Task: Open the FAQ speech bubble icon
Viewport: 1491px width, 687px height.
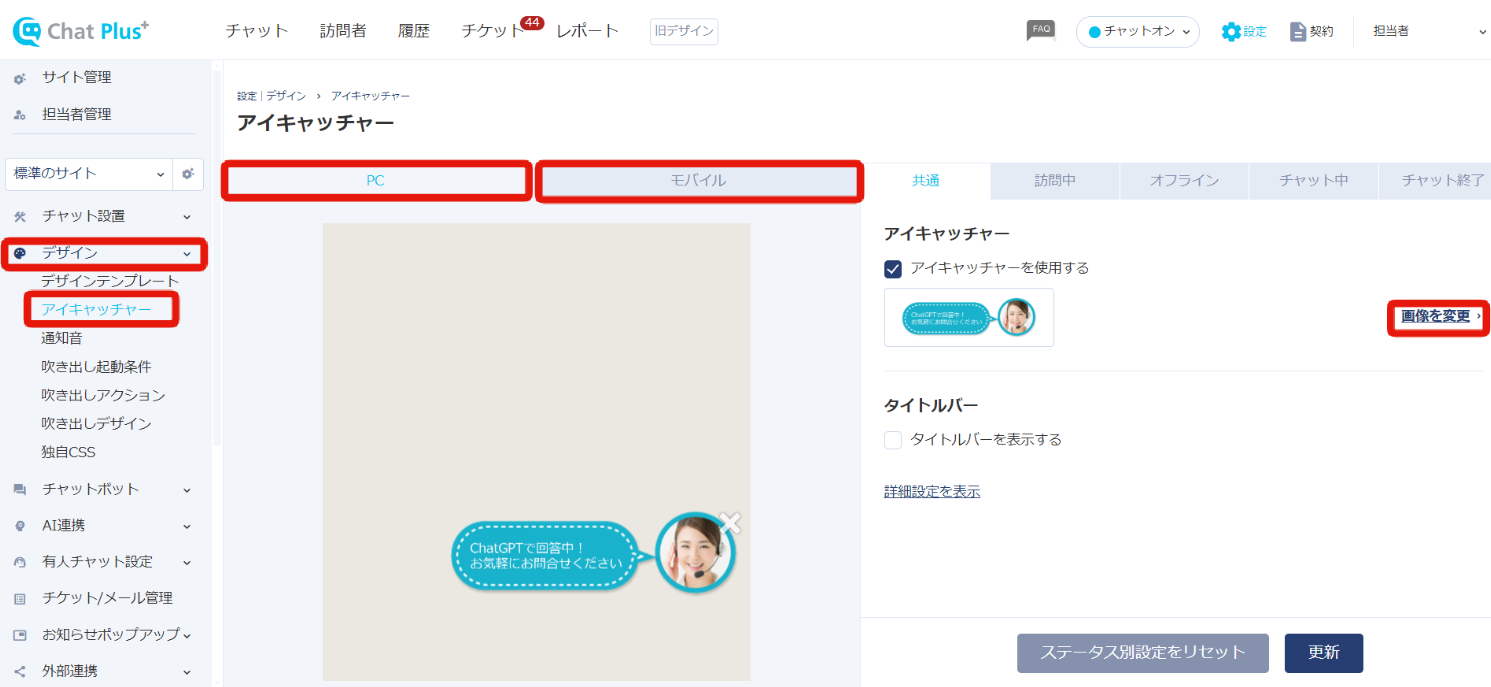Action: tap(1041, 31)
